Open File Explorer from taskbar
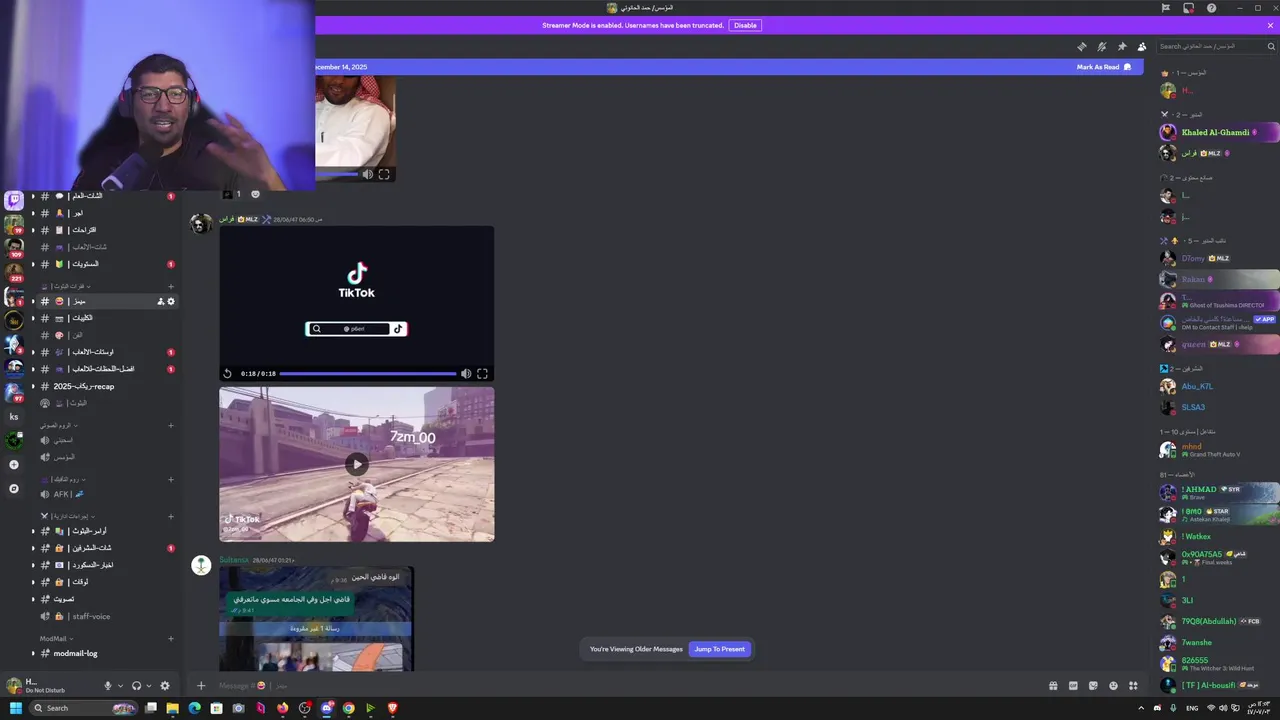 [x=172, y=708]
